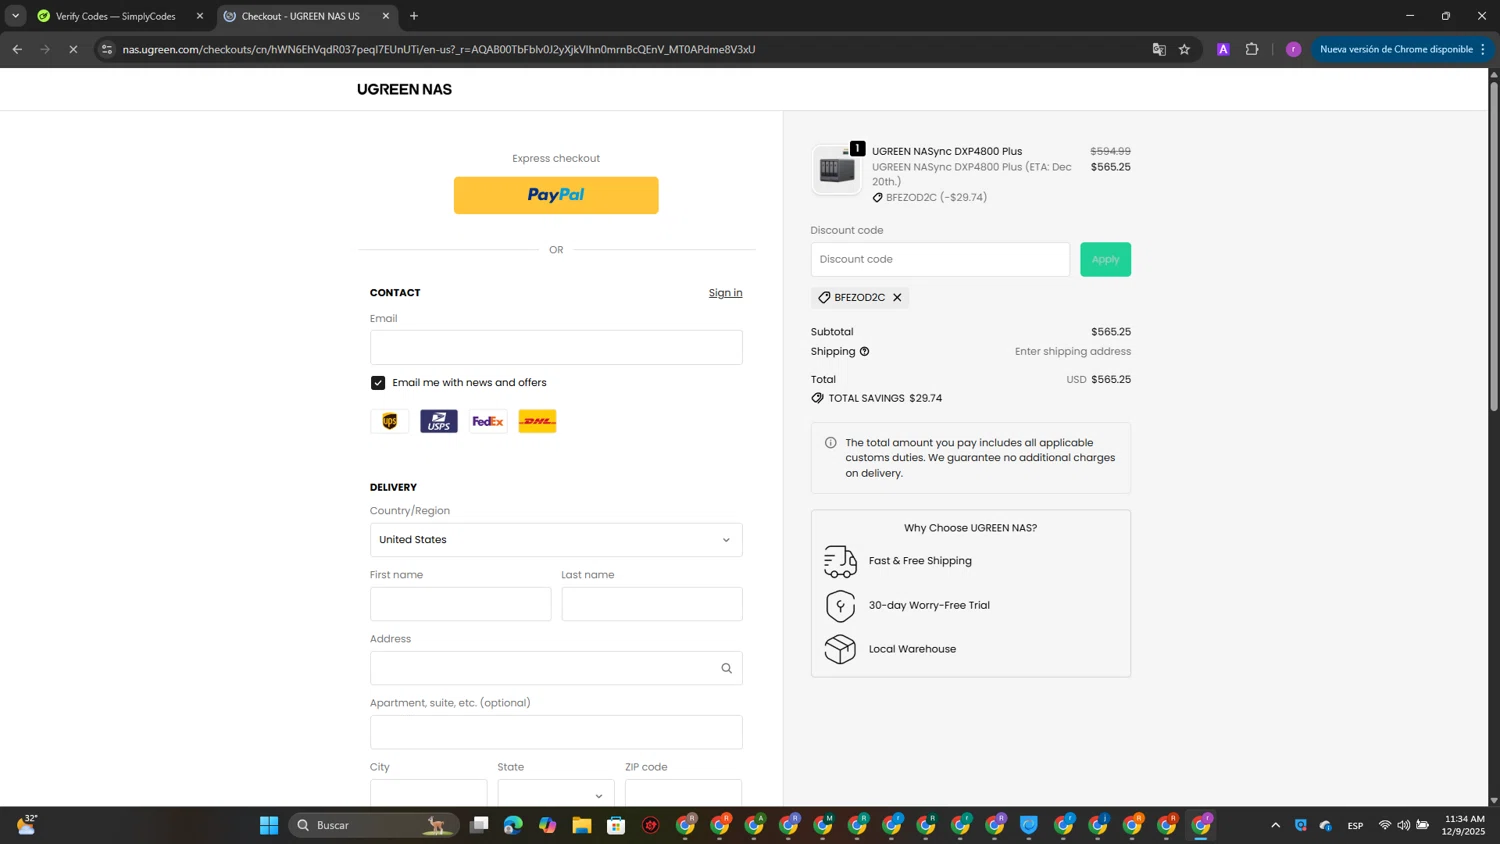Click the site information icon in address bar

click(x=107, y=49)
